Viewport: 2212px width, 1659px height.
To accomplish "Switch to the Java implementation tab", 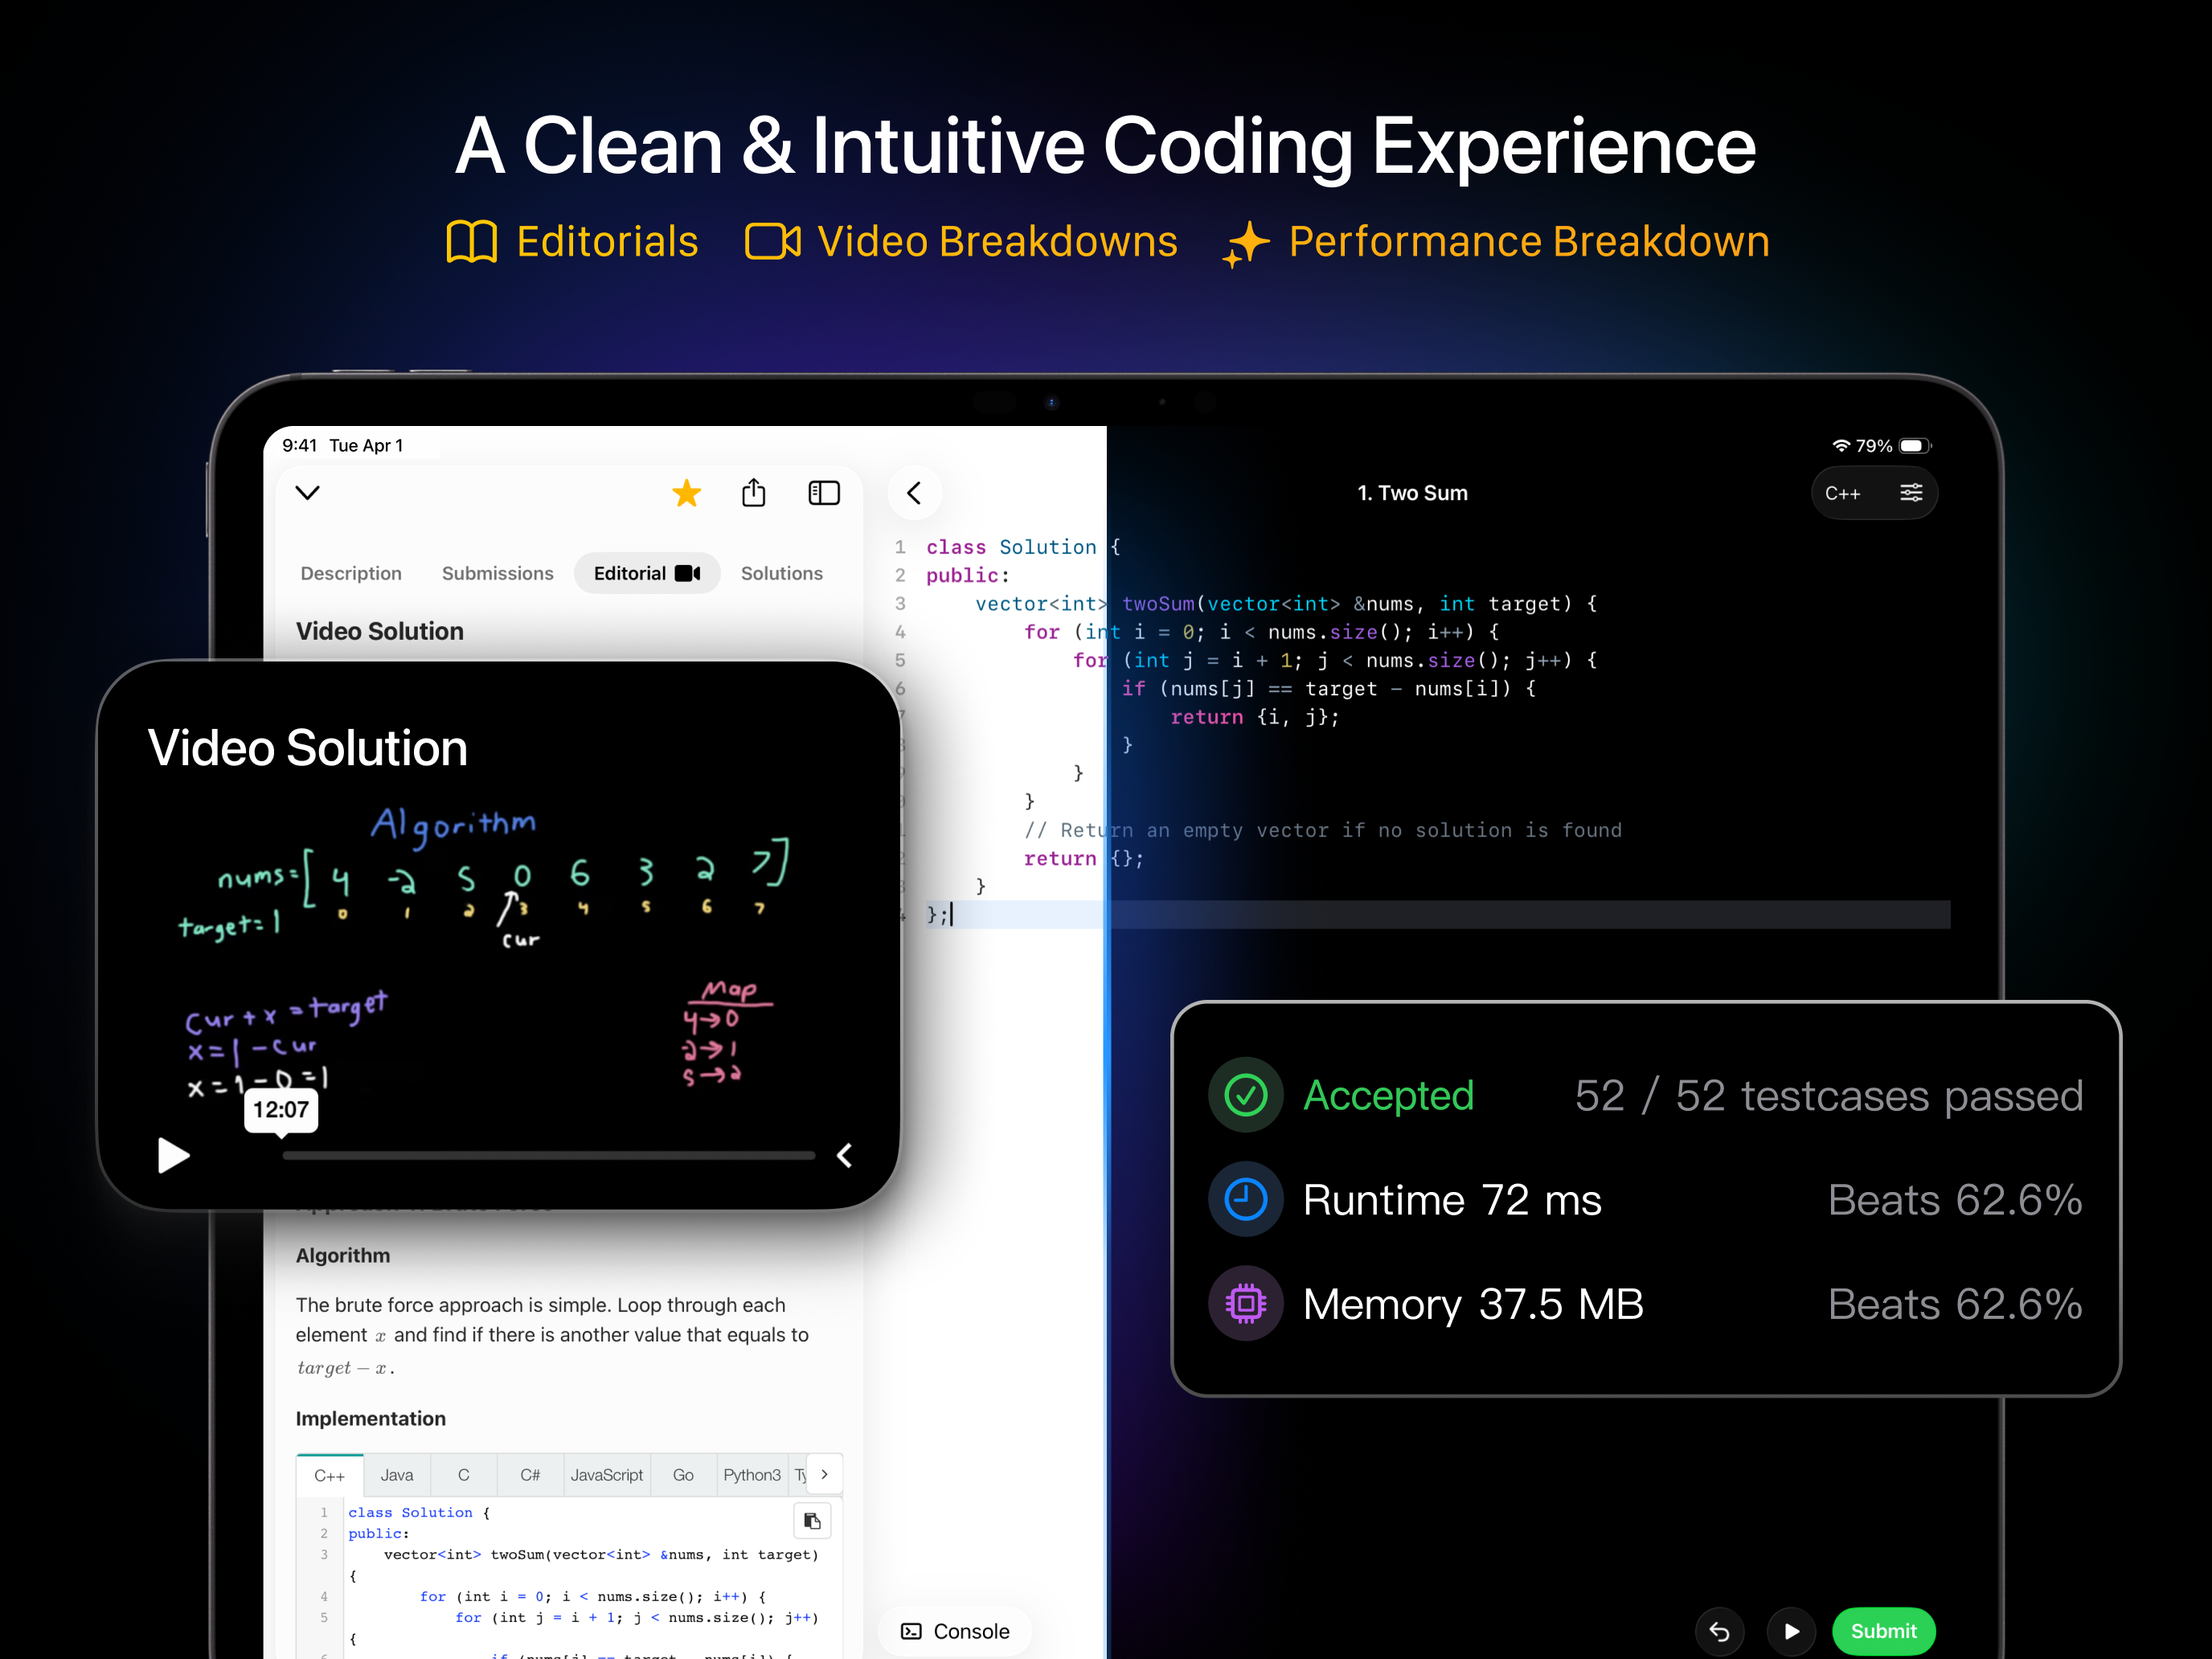I will 396,1474.
